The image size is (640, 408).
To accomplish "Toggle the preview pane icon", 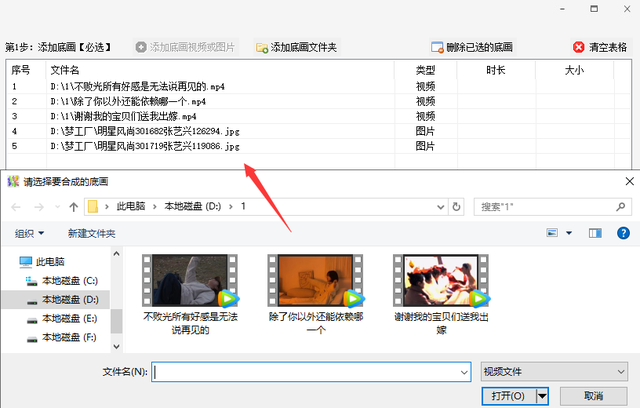I will [x=595, y=233].
